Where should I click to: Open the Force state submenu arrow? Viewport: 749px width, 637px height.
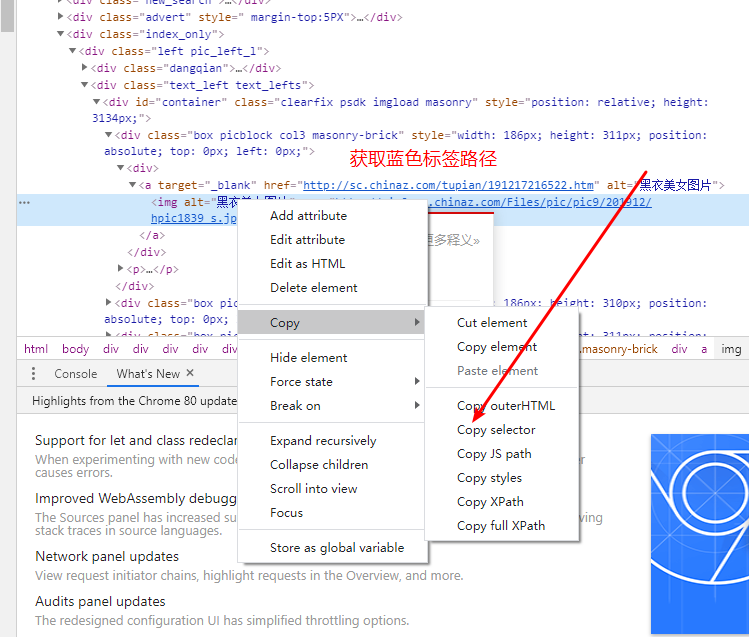pyautogui.click(x=417, y=382)
